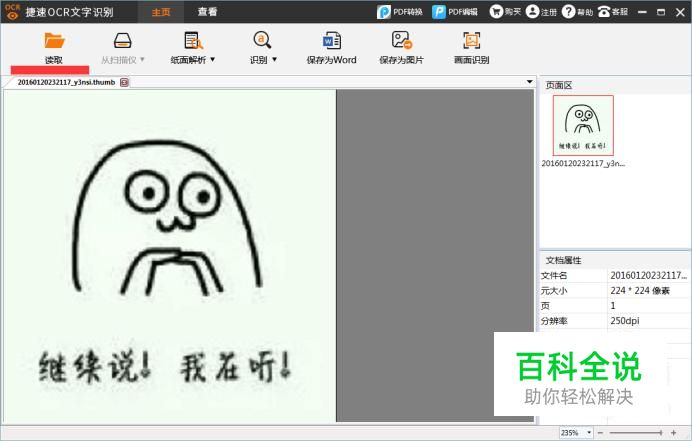Click the thumbnail caption 20160120232117_y3n...
Image resolution: width=692 pixels, height=441 pixels.
pyautogui.click(x=583, y=163)
